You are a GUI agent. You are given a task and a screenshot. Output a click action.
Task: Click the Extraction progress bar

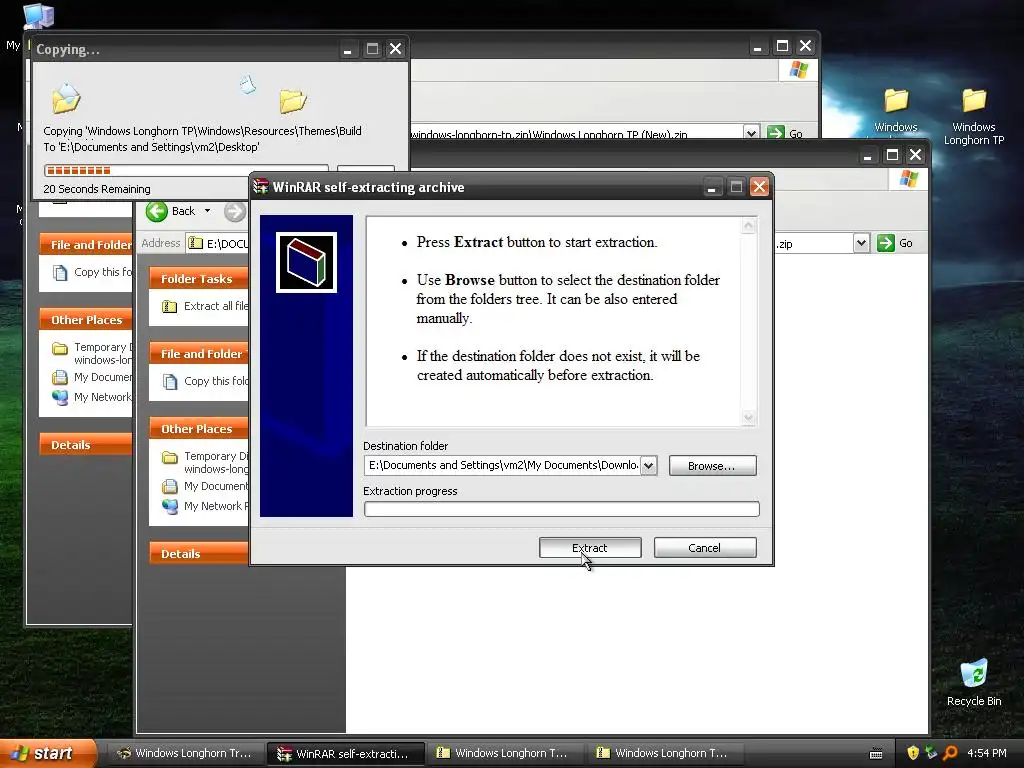(562, 509)
